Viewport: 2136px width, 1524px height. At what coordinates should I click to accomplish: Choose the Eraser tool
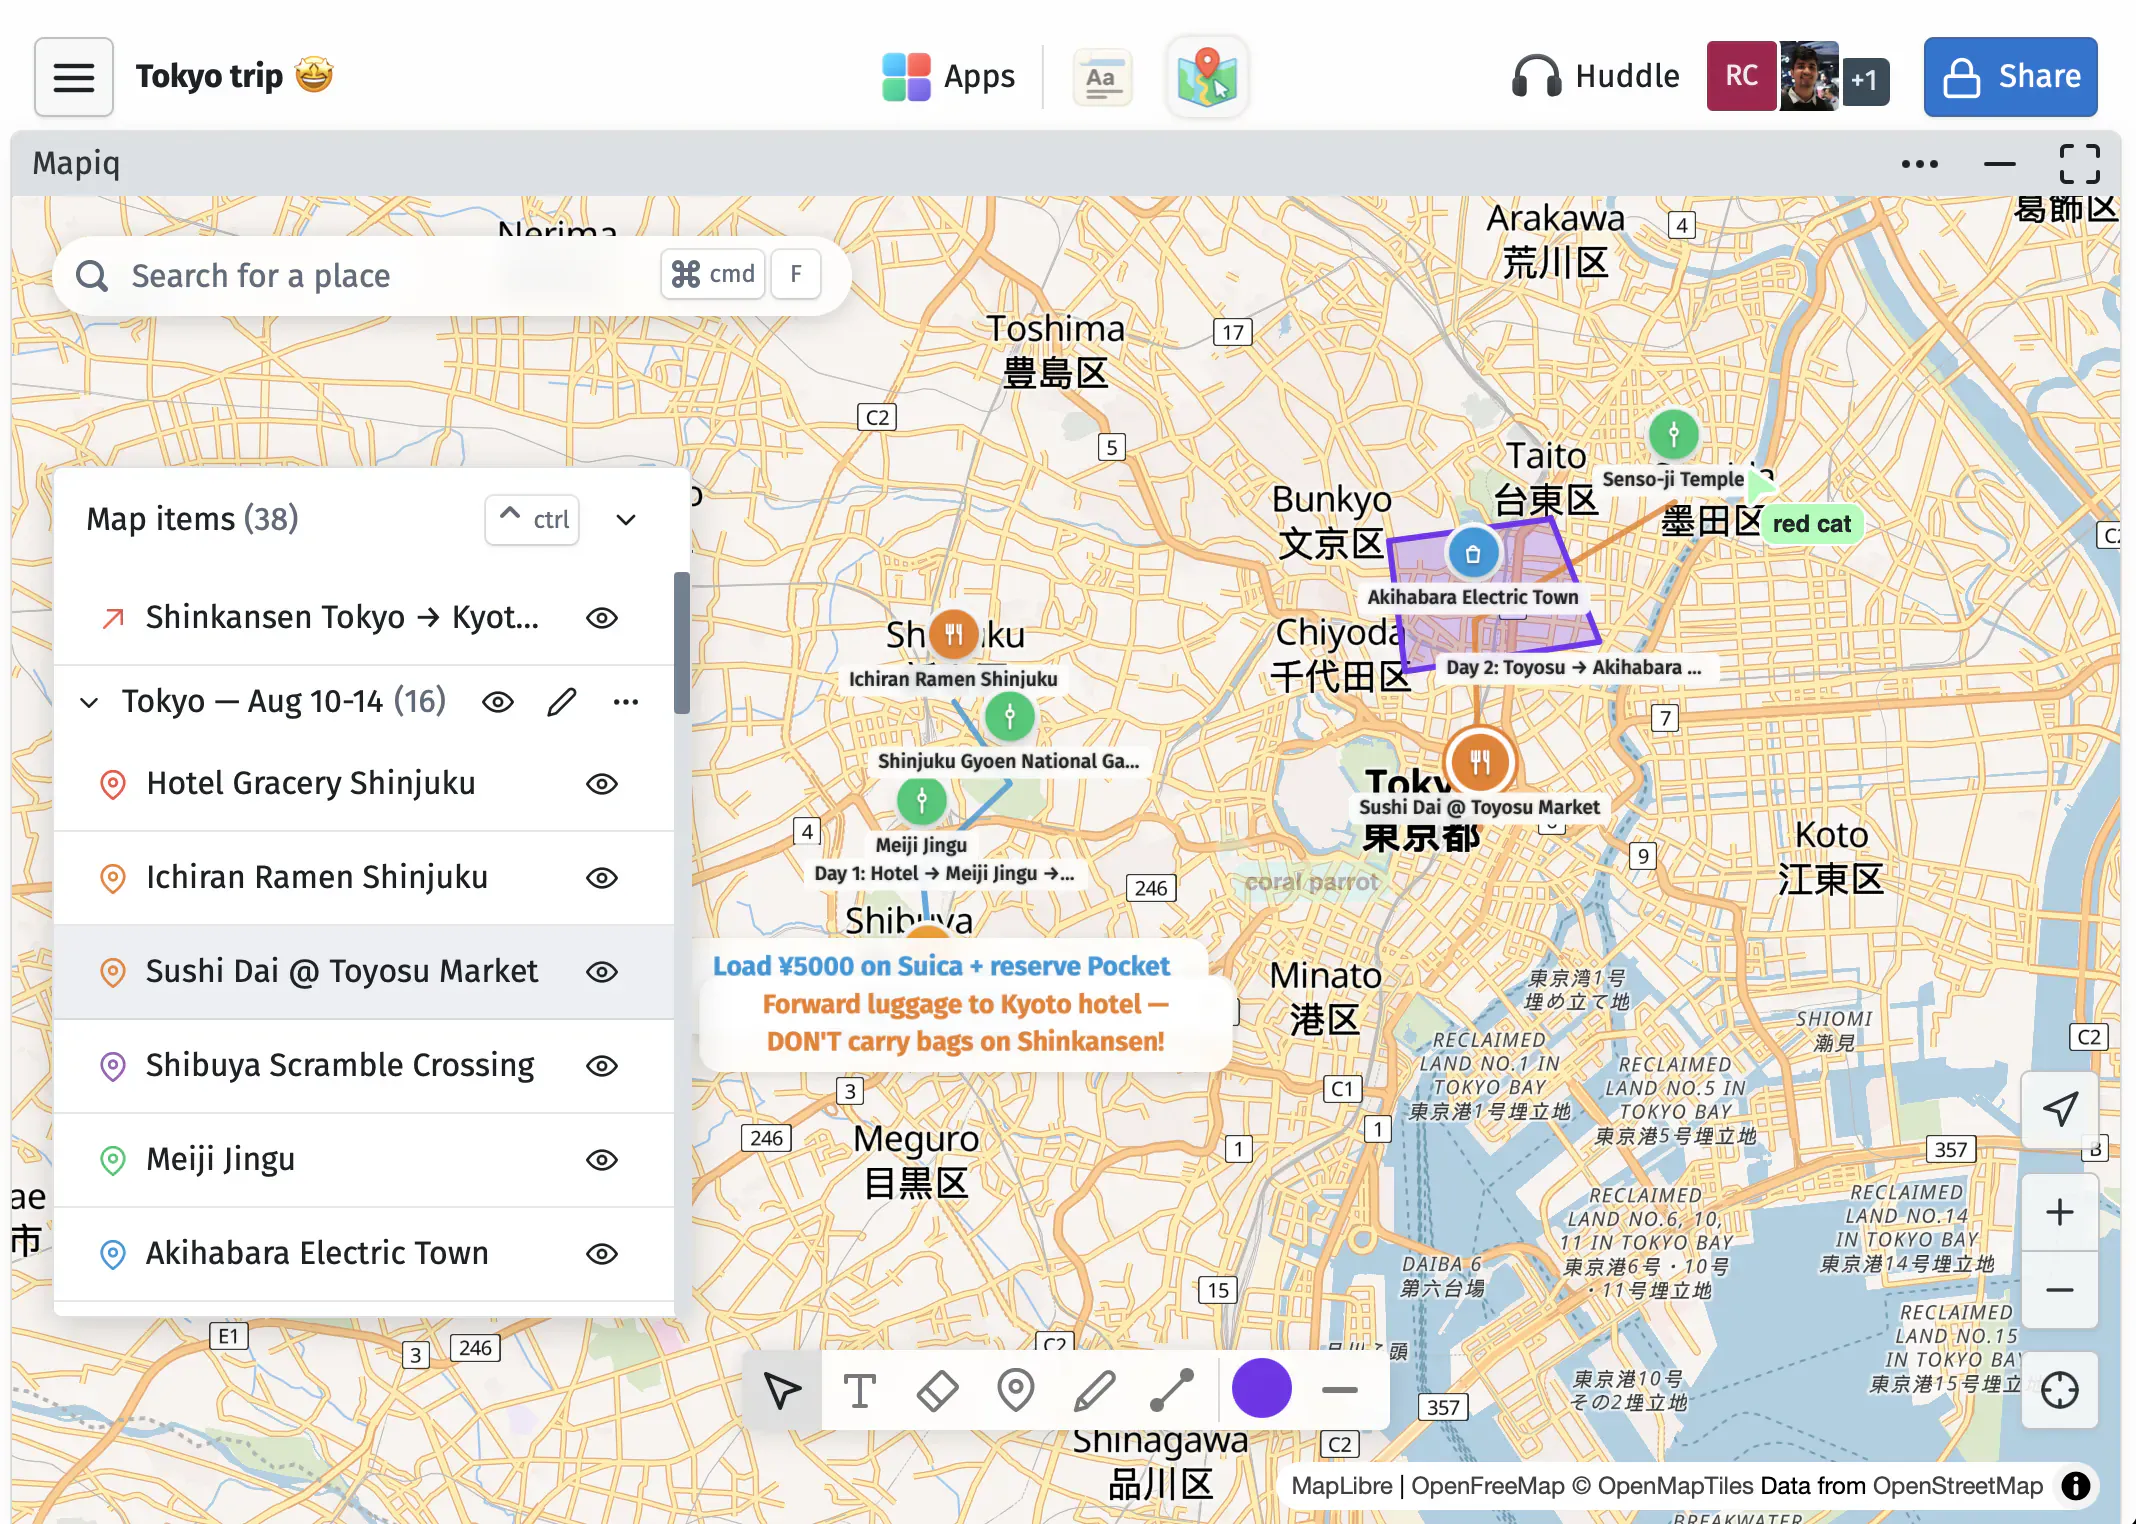pos(937,1390)
